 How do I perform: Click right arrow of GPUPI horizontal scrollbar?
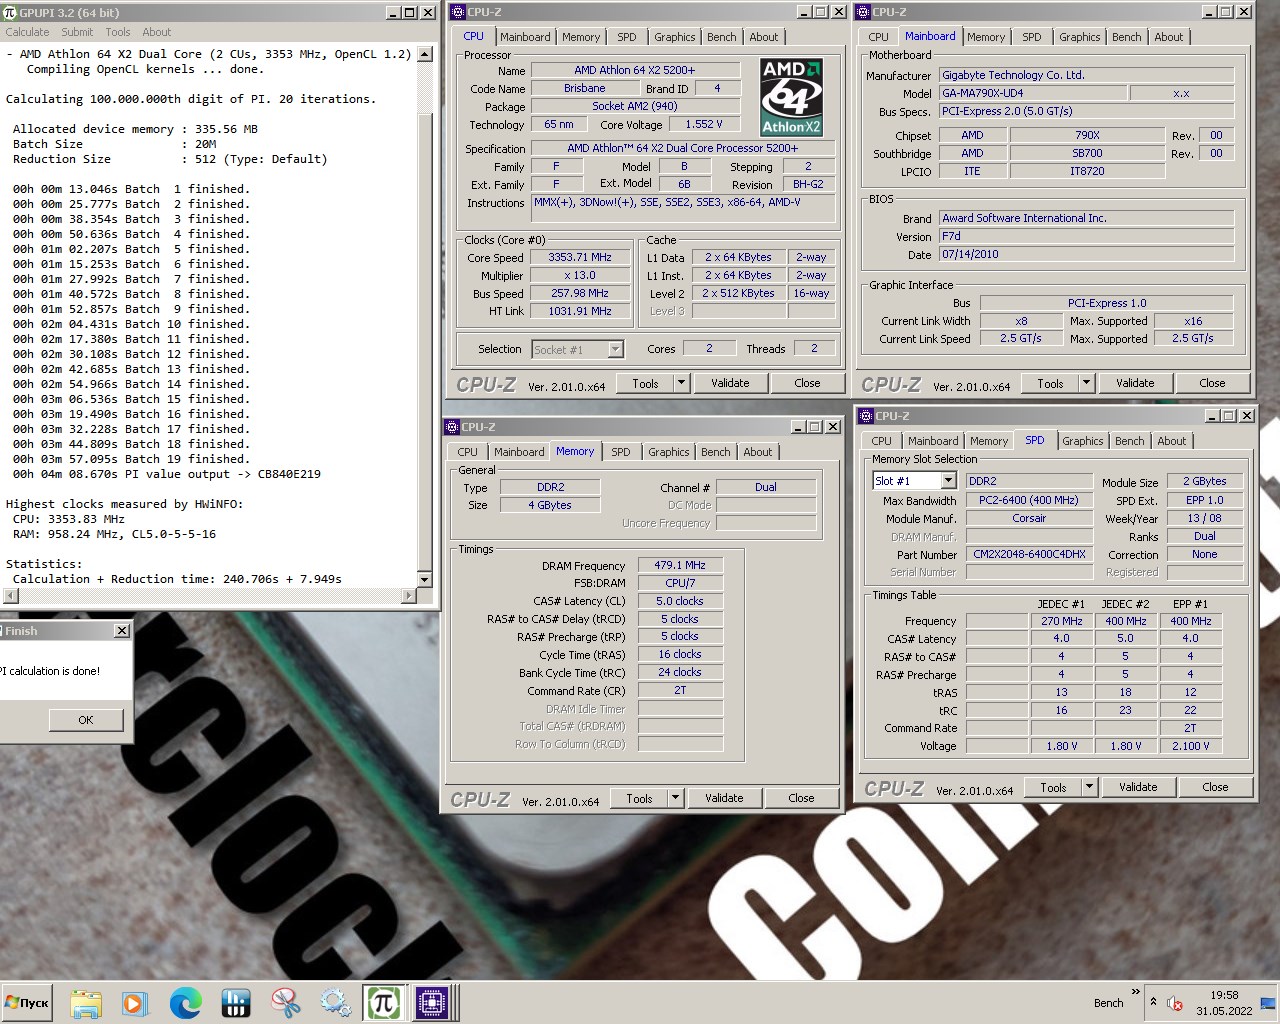(408, 596)
